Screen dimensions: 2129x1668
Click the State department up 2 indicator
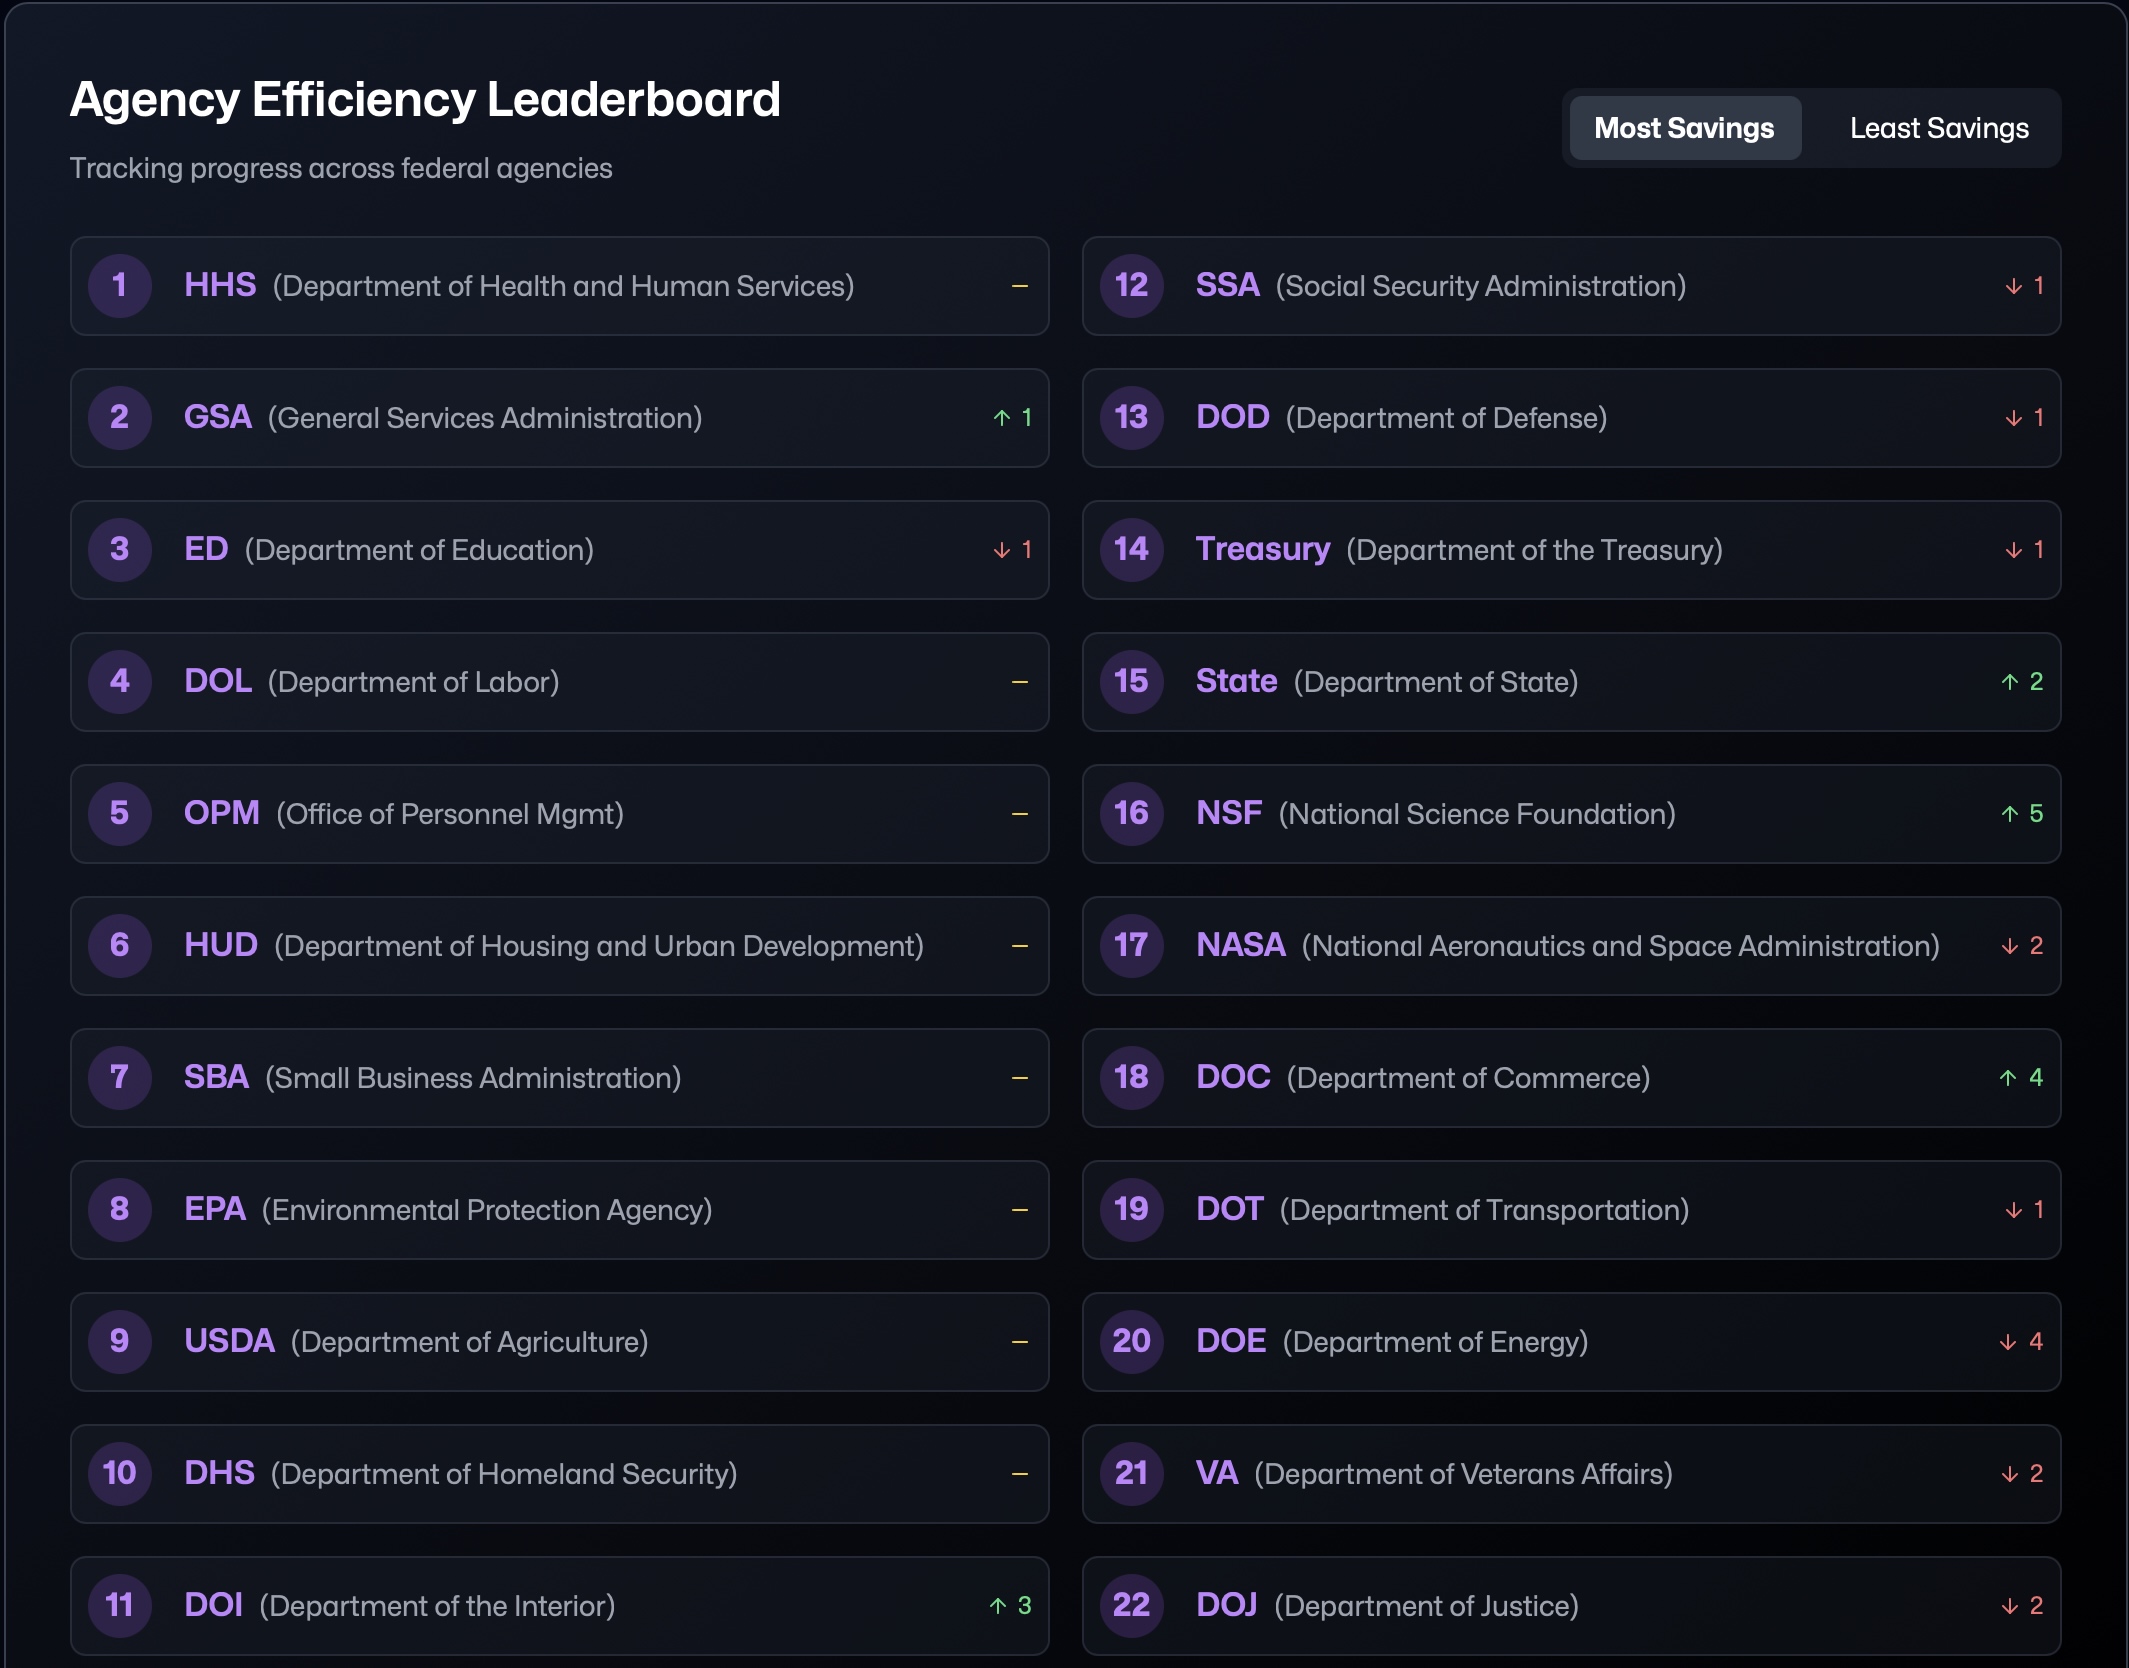2022,682
